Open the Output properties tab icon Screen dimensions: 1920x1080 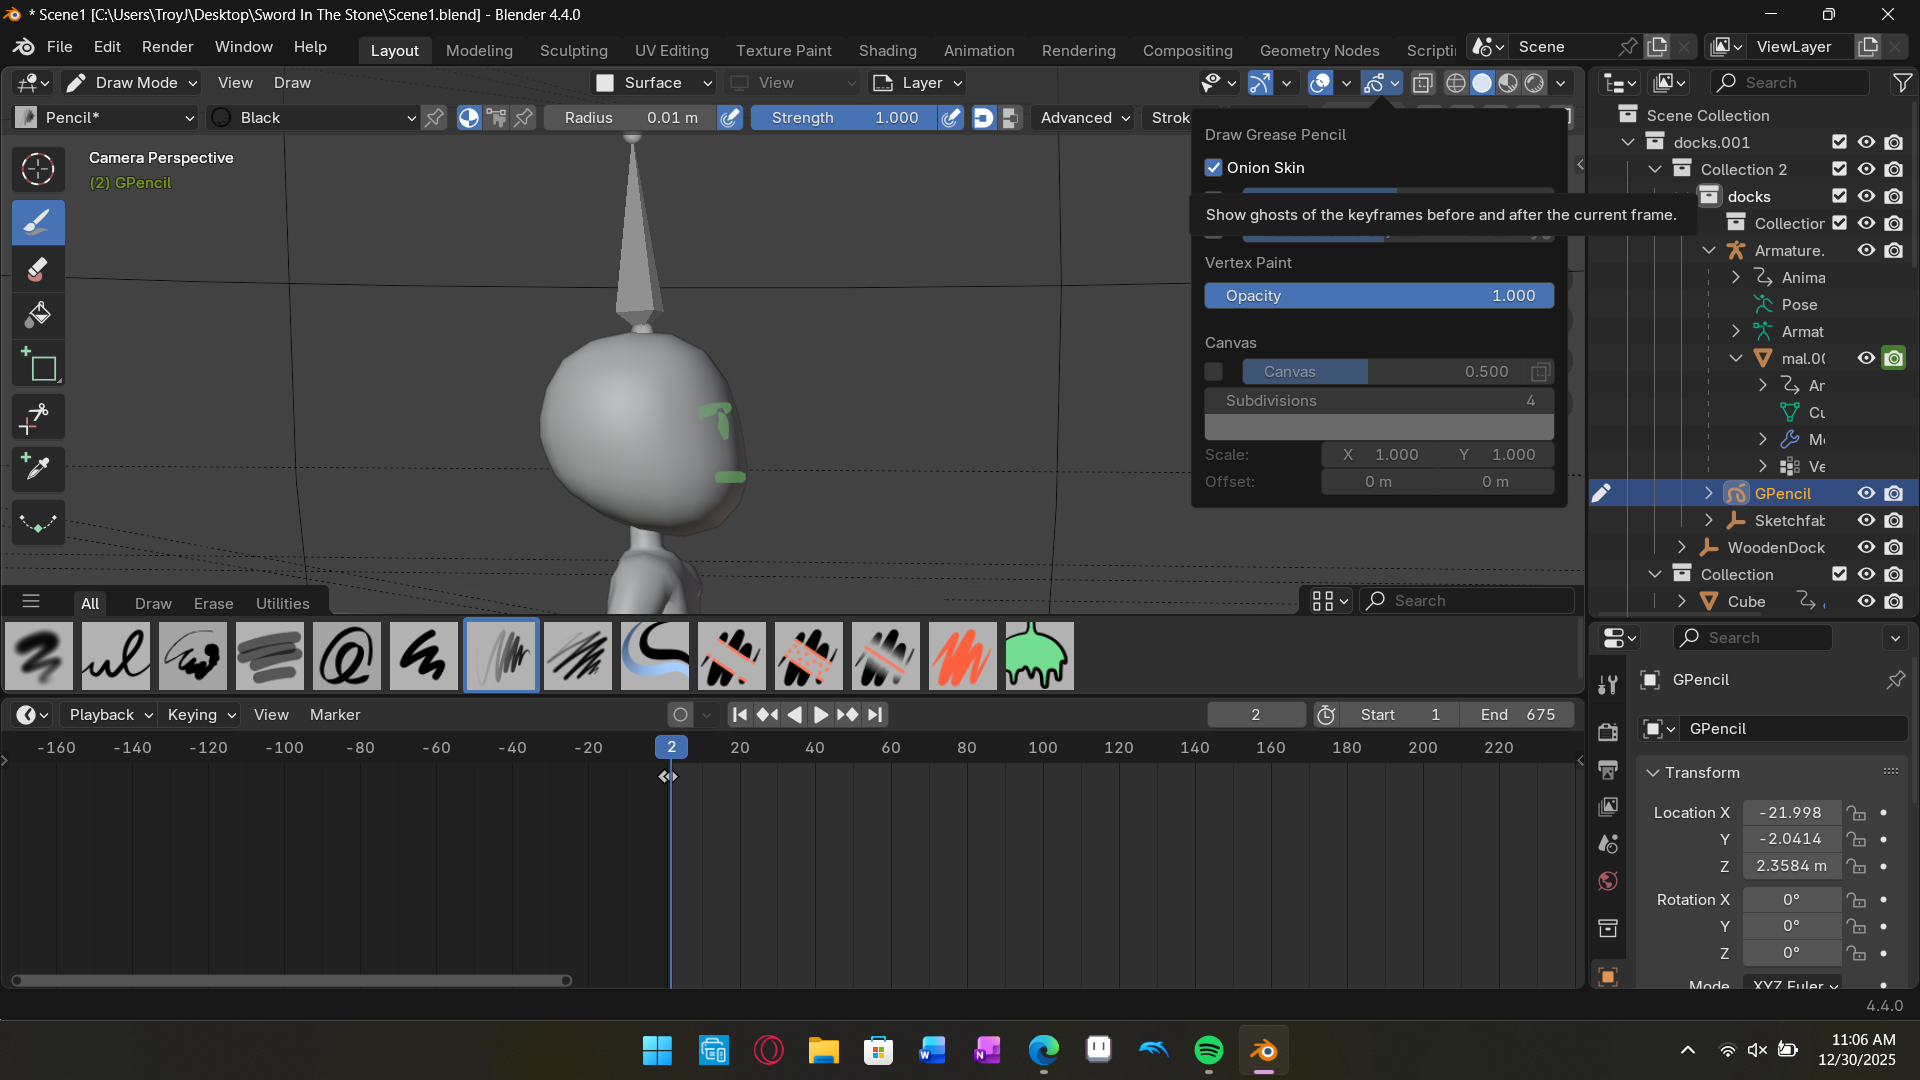tap(1608, 769)
